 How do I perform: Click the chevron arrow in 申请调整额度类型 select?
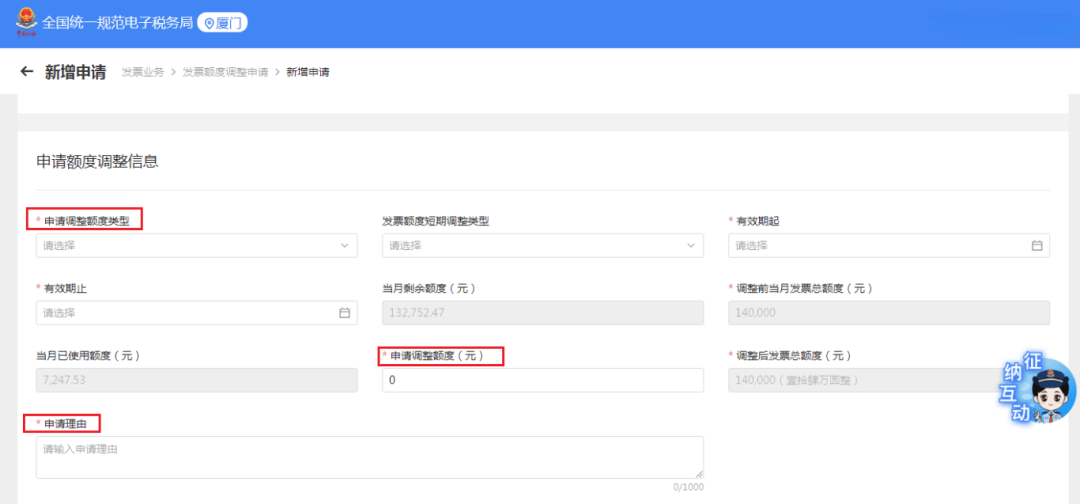(x=345, y=246)
